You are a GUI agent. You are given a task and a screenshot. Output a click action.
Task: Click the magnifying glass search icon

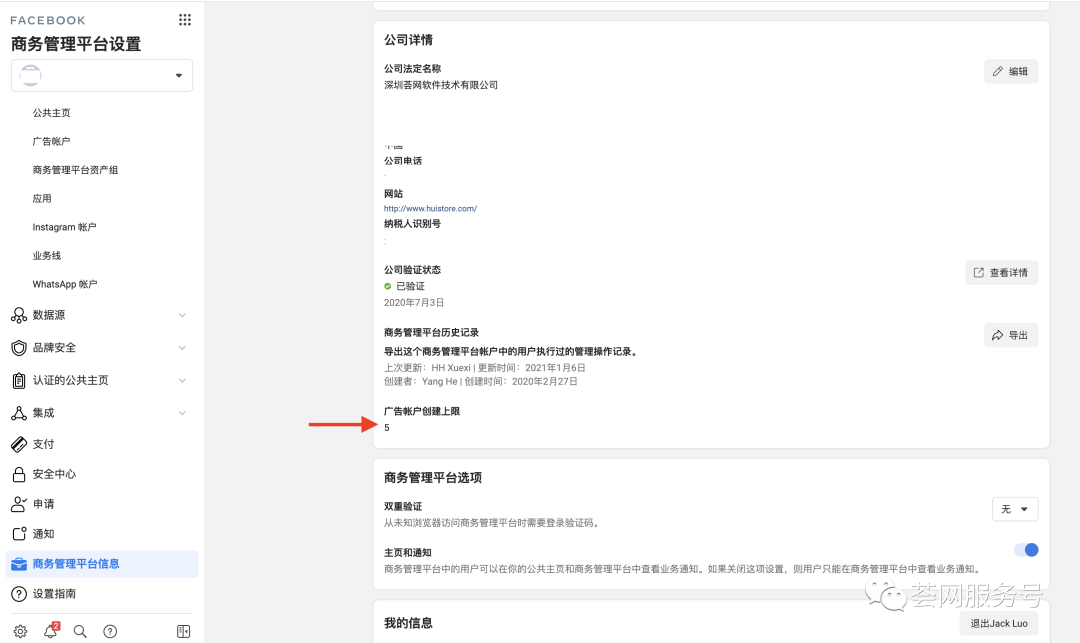[80, 631]
